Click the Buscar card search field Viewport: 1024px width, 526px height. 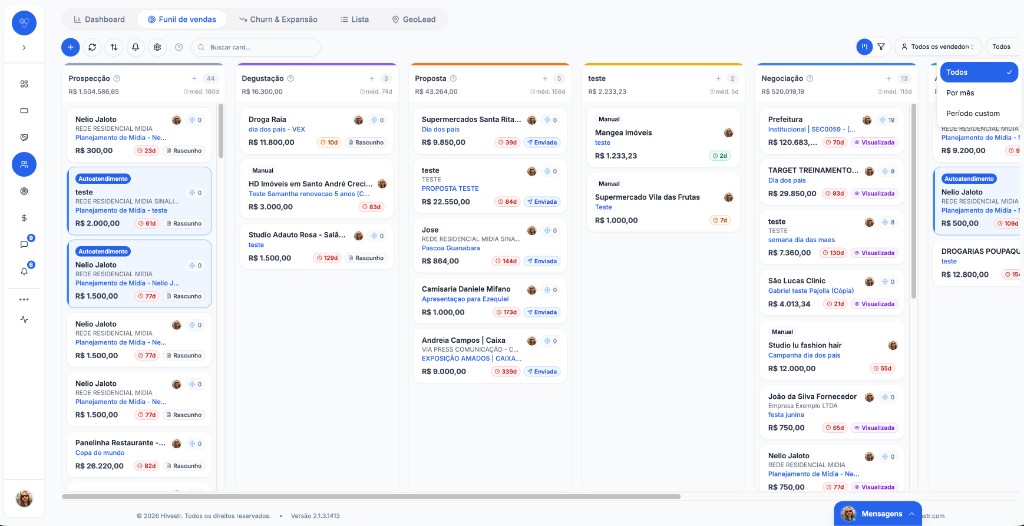click(256, 47)
